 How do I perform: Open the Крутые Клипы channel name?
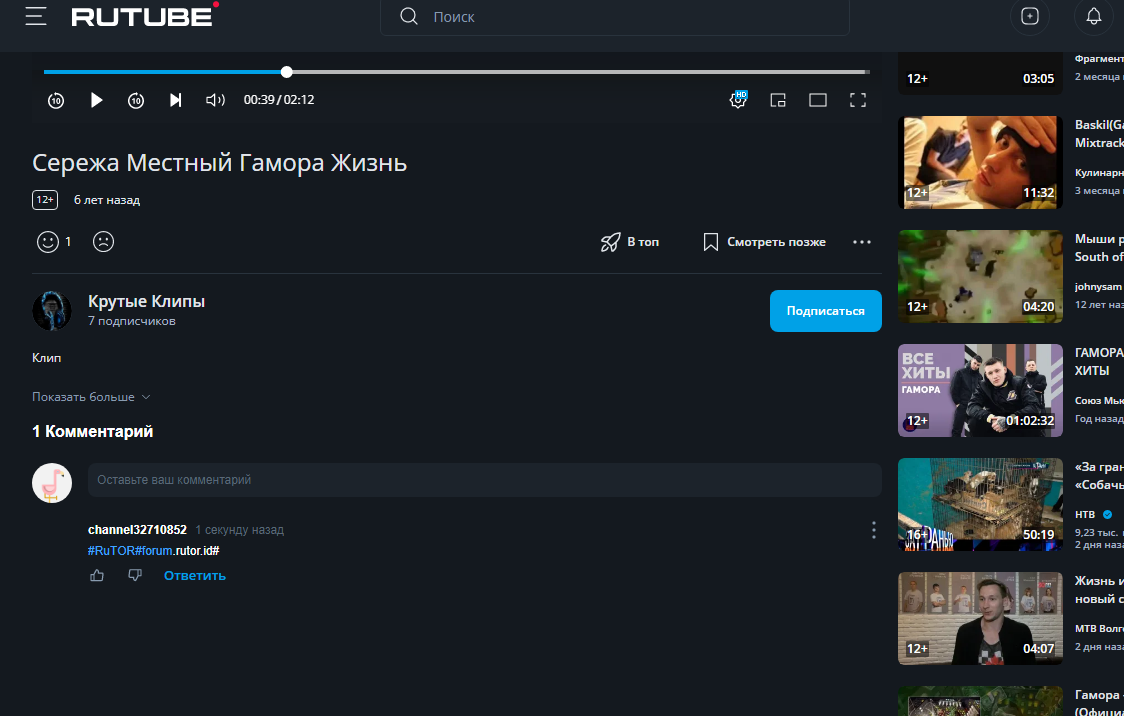point(146,302)
